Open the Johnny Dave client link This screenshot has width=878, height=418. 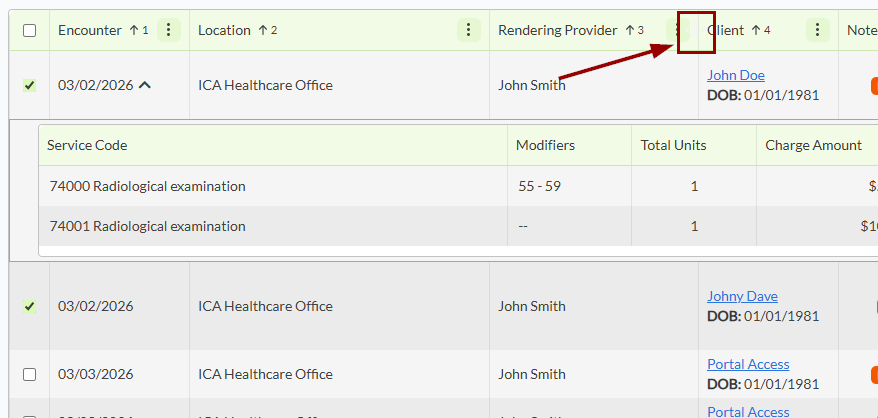point(742,296)
